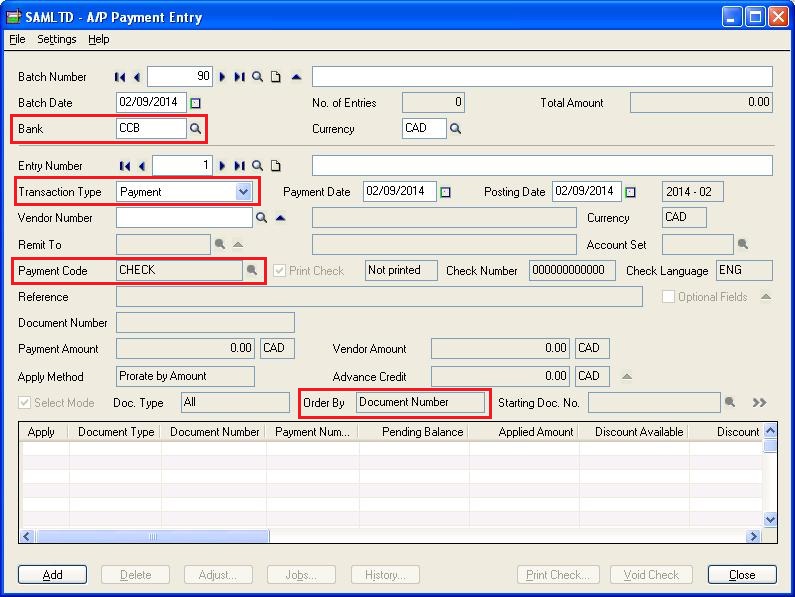
Task: Go to first batch number
Action: (120, 77)
